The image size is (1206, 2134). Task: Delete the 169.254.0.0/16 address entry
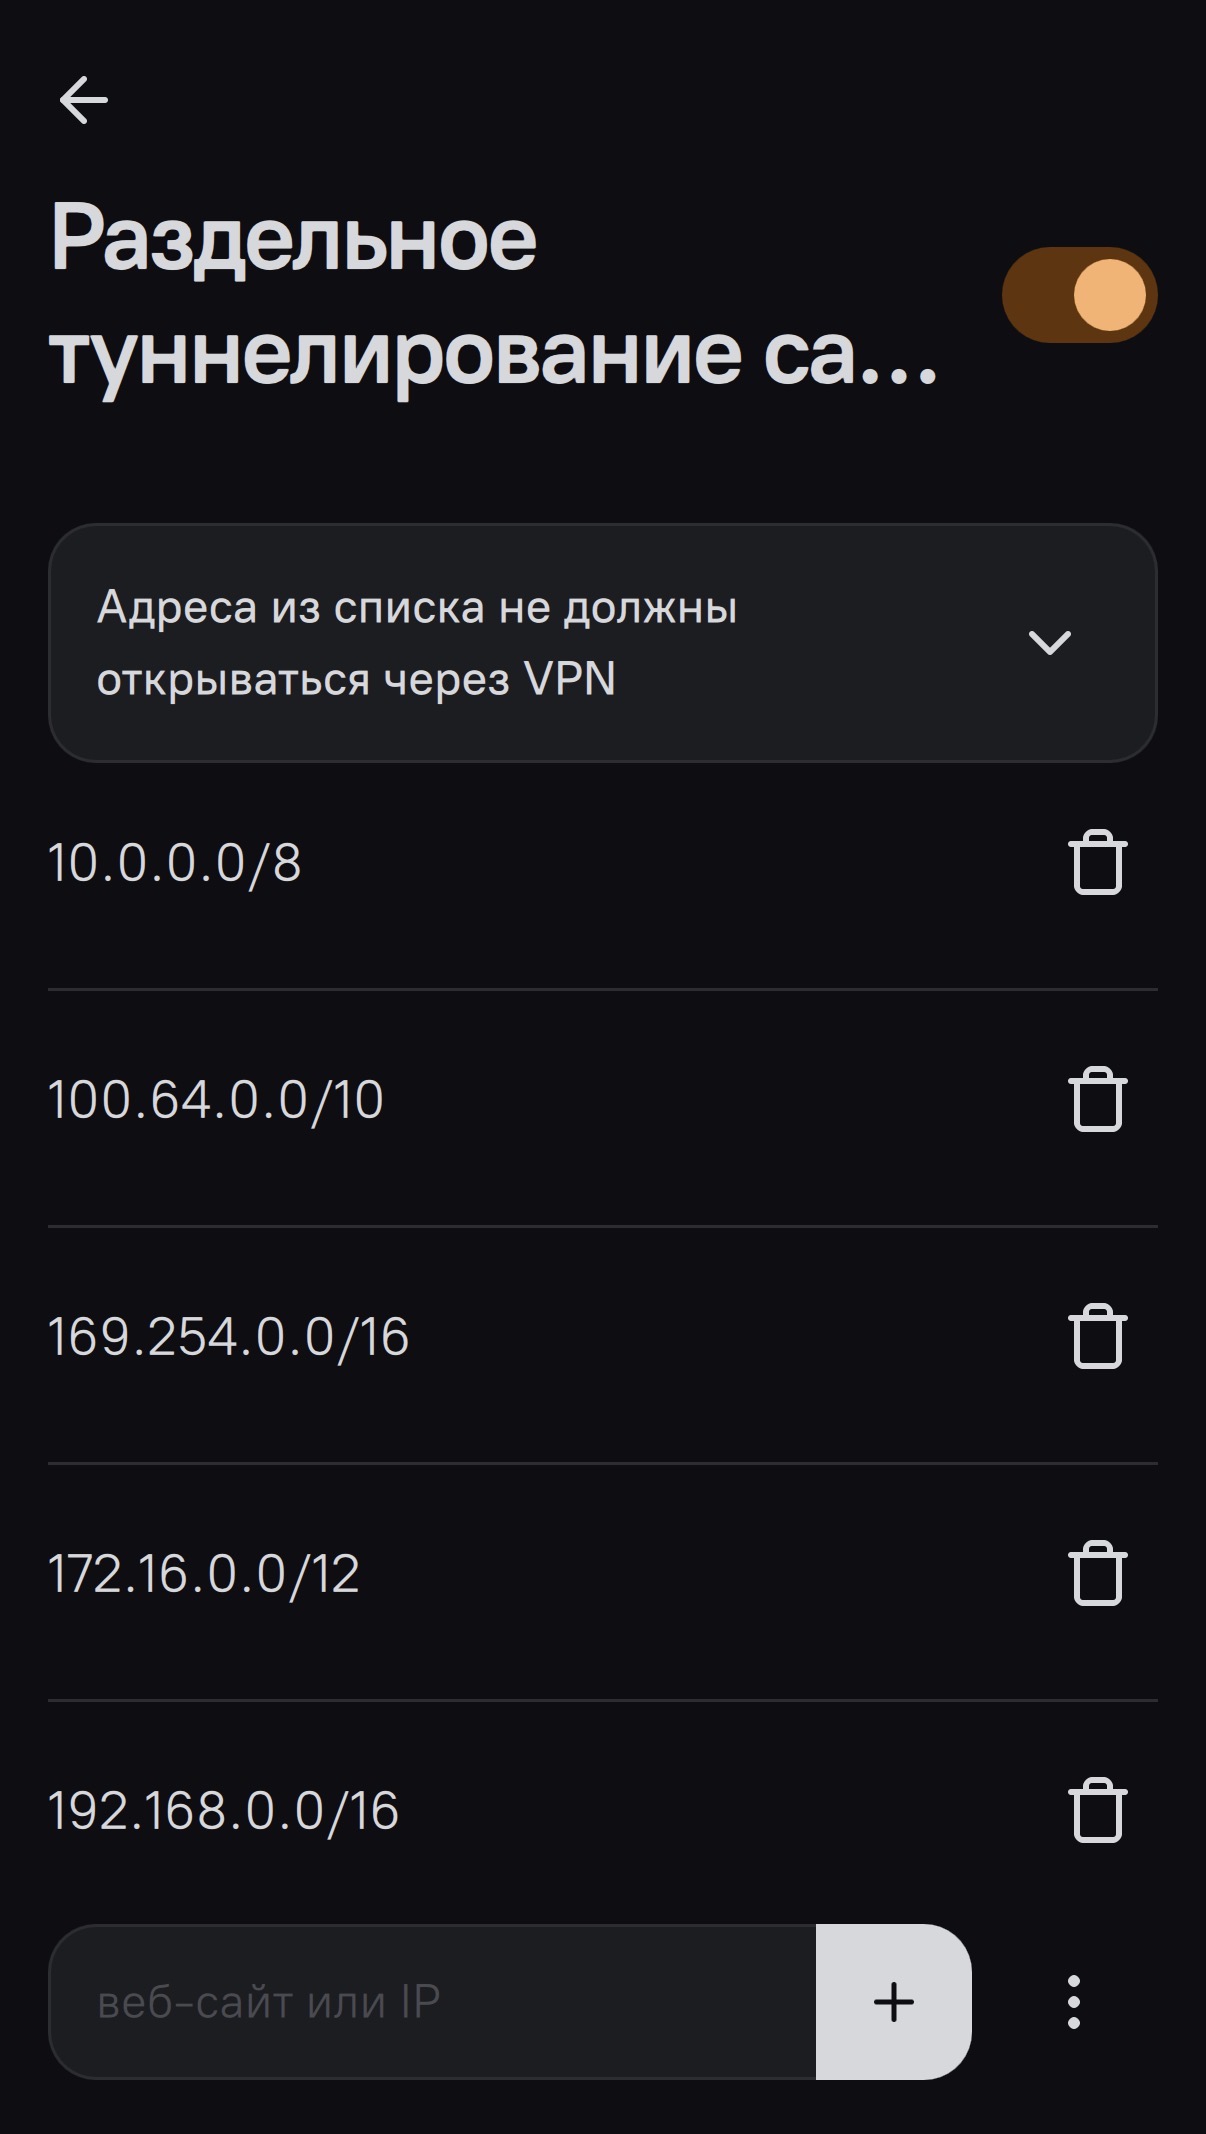click(x=1098, y=1337)
